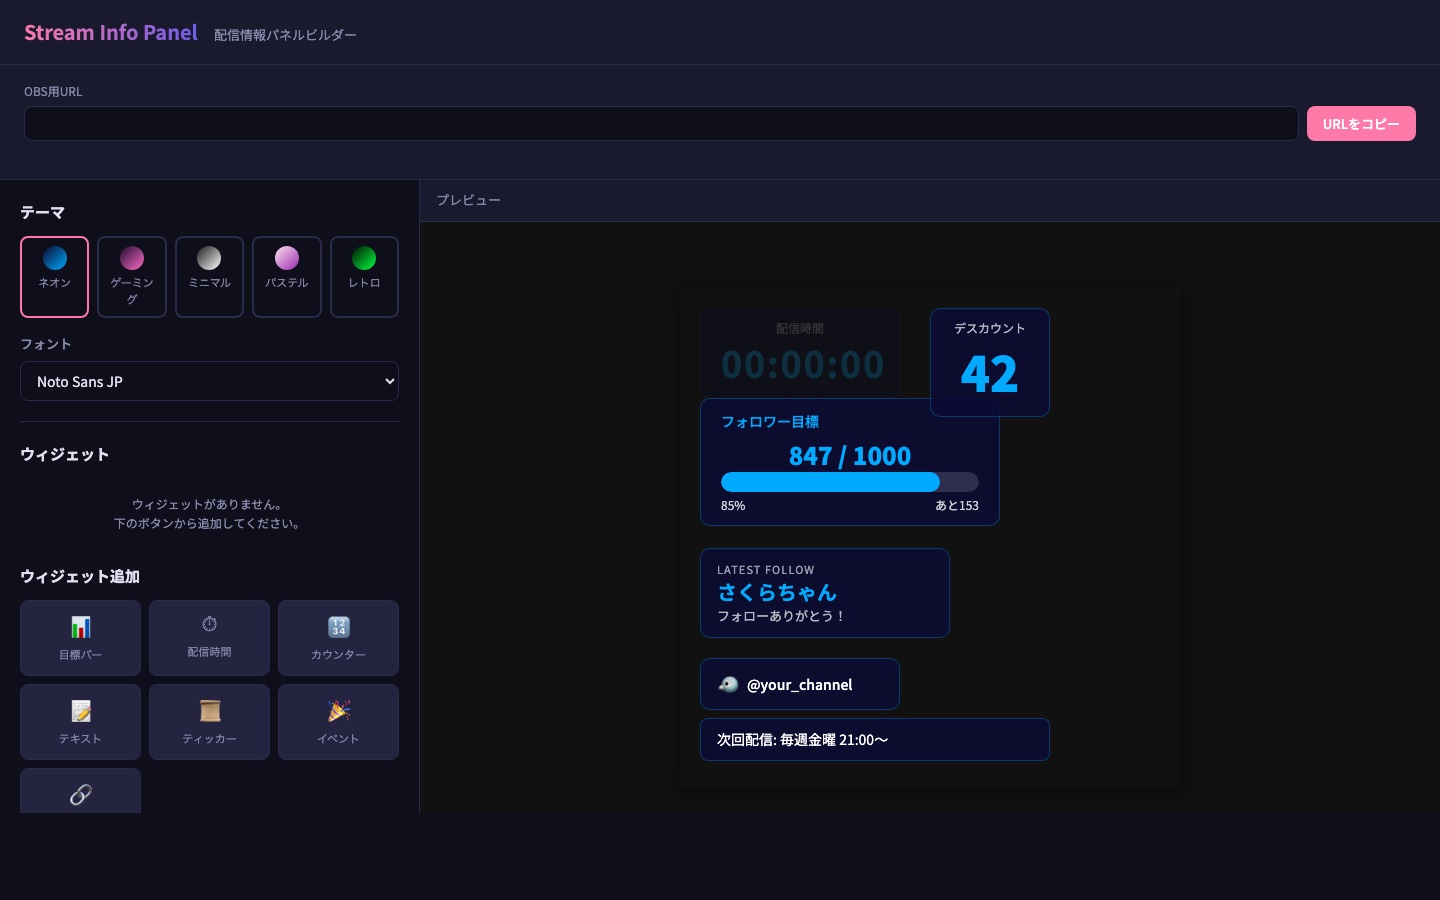Viewport: 1440px width, 900px height.
Task: Open the font dropdown showing Noto Sans JP
Action: pyautogui.click(x=209, y=381)
